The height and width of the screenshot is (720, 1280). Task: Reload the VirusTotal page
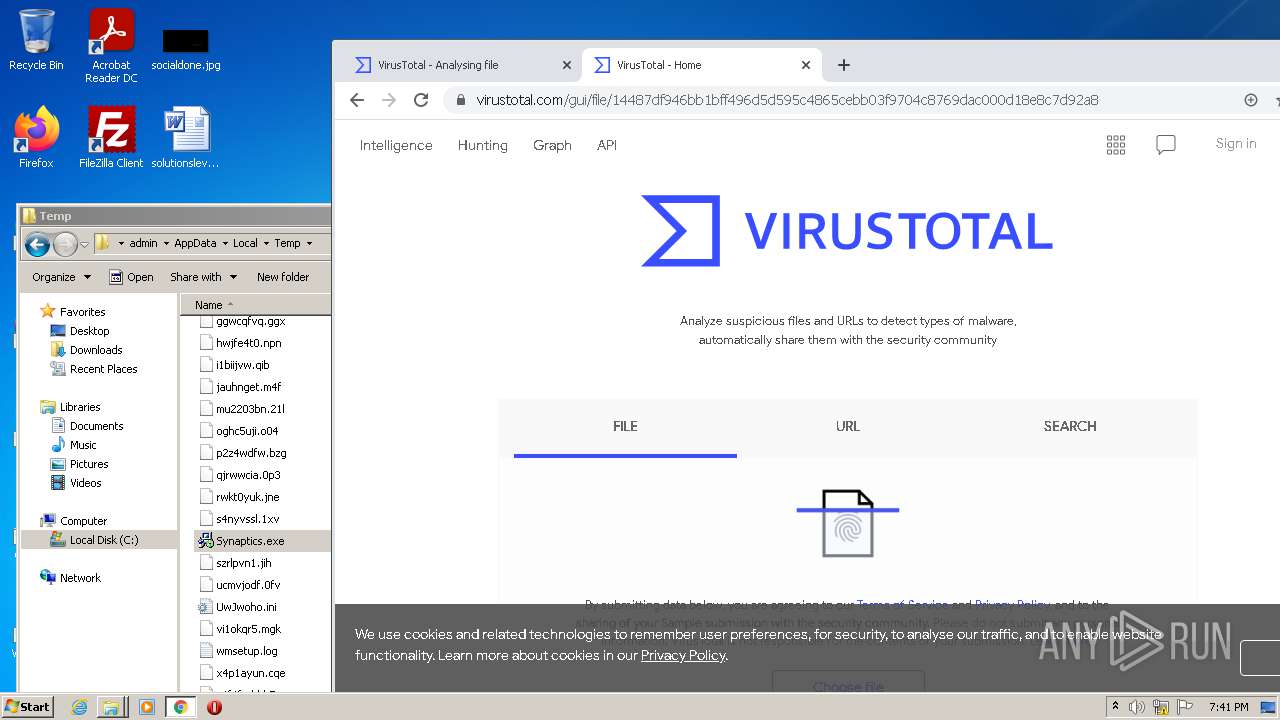coord(421,100)
